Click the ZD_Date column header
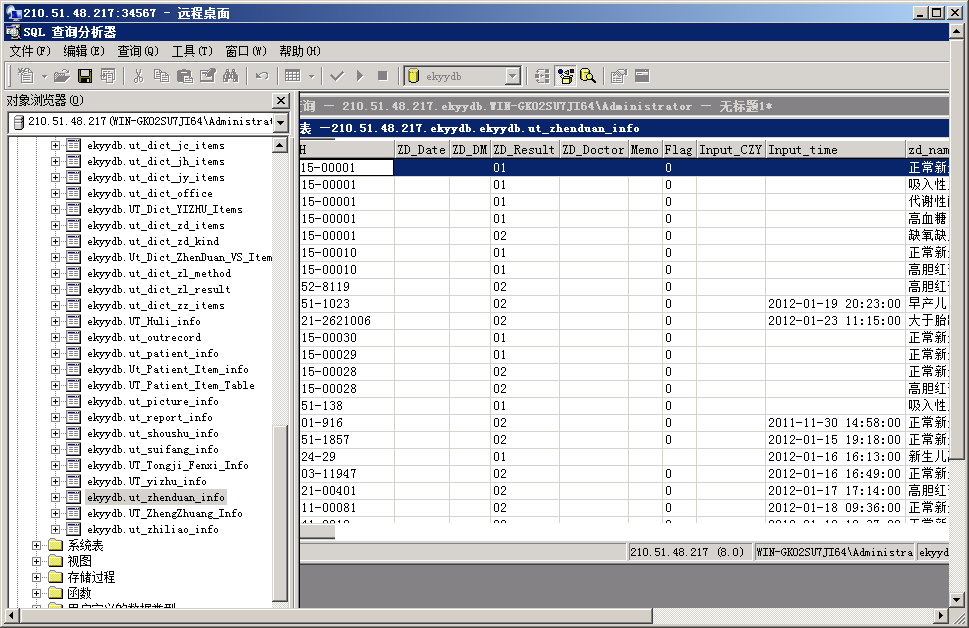Image resolution: width=969 pixels, height=628 pixels. coord(421,150)
